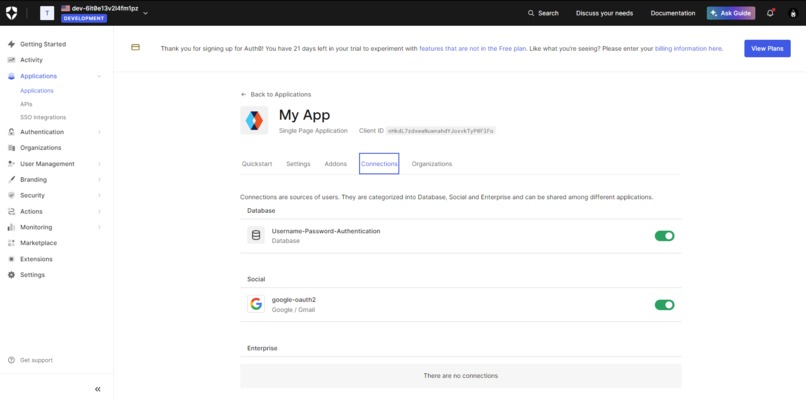Image resolution: width=806 pixels, height=401 pixels.
Task: Click the database cylinder icon
Action: [x=256, y=235]
